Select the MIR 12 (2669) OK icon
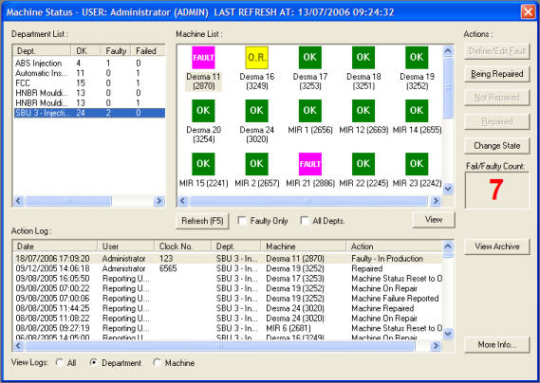 pyautogui.click(x=363, y=111)
